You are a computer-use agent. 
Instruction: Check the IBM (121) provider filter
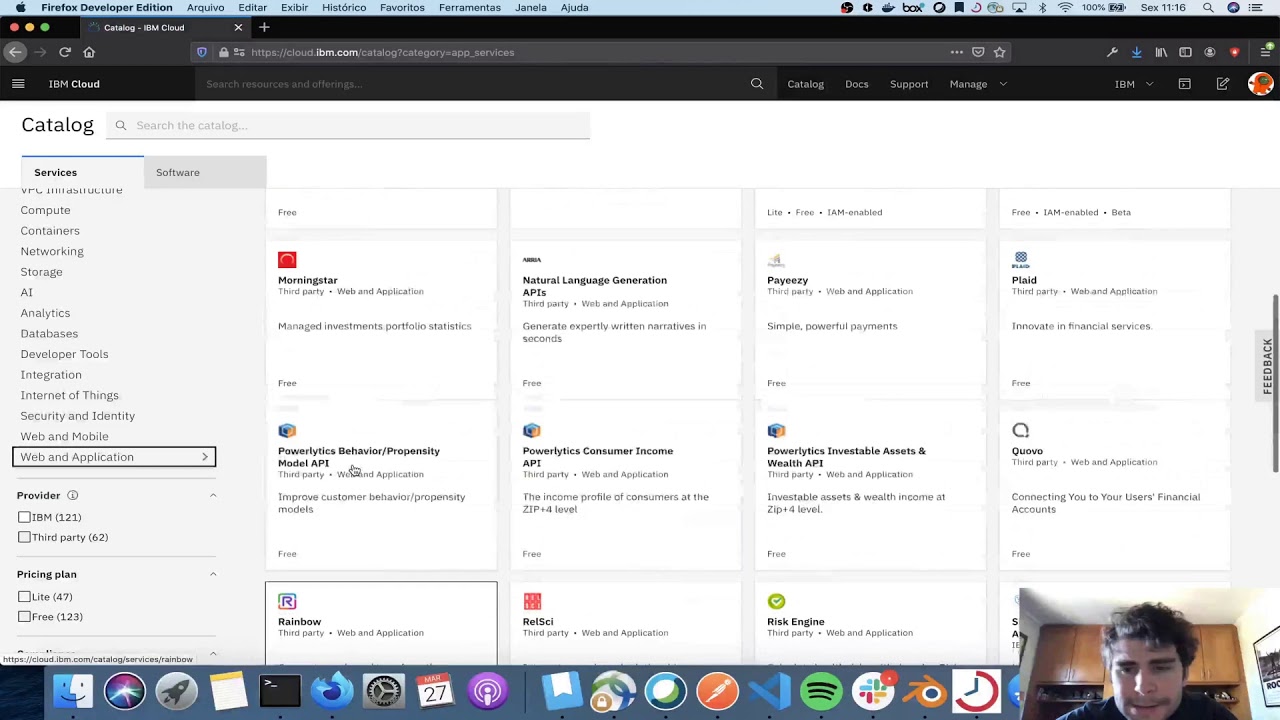tap(24, 517)
